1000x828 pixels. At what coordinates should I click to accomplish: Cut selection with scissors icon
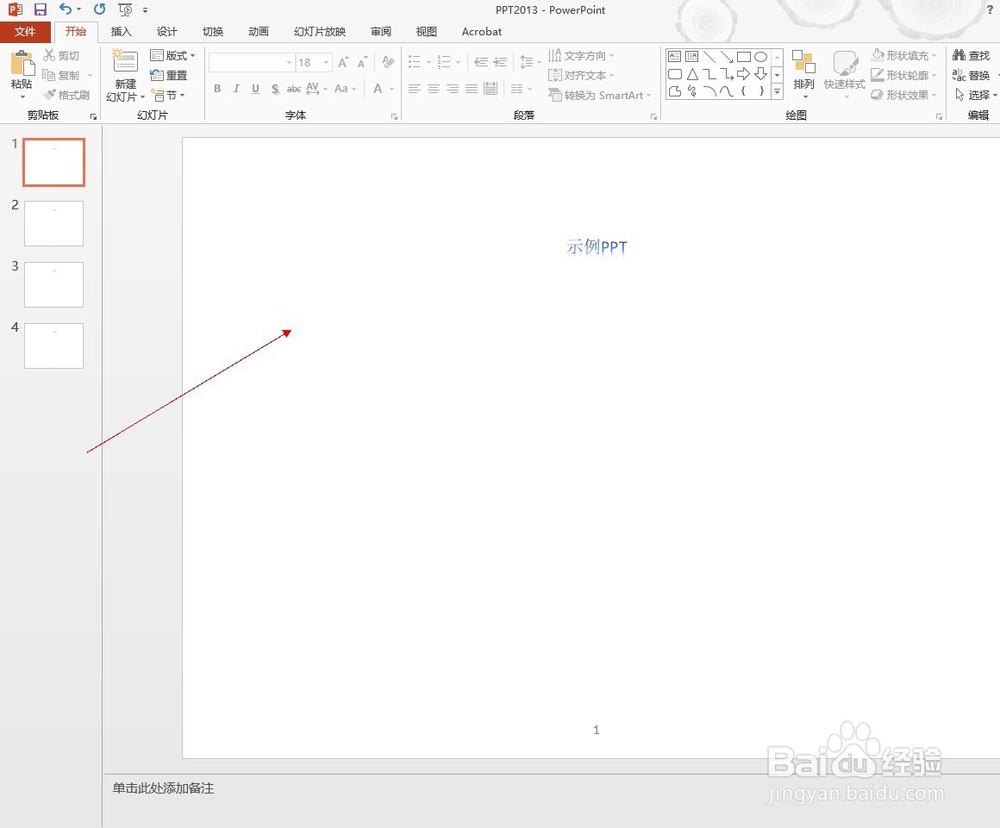[61, 55]
